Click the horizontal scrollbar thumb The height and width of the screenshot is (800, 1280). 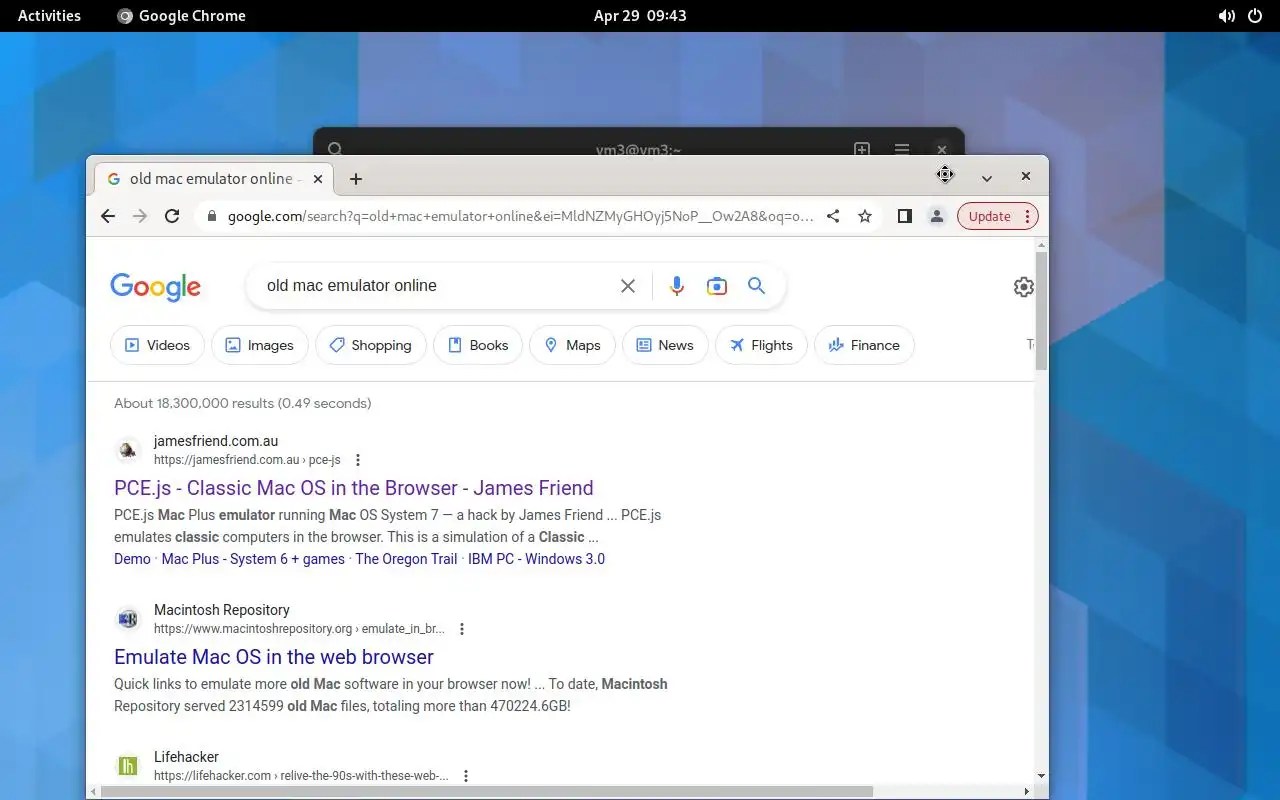[x=487, y=792]
